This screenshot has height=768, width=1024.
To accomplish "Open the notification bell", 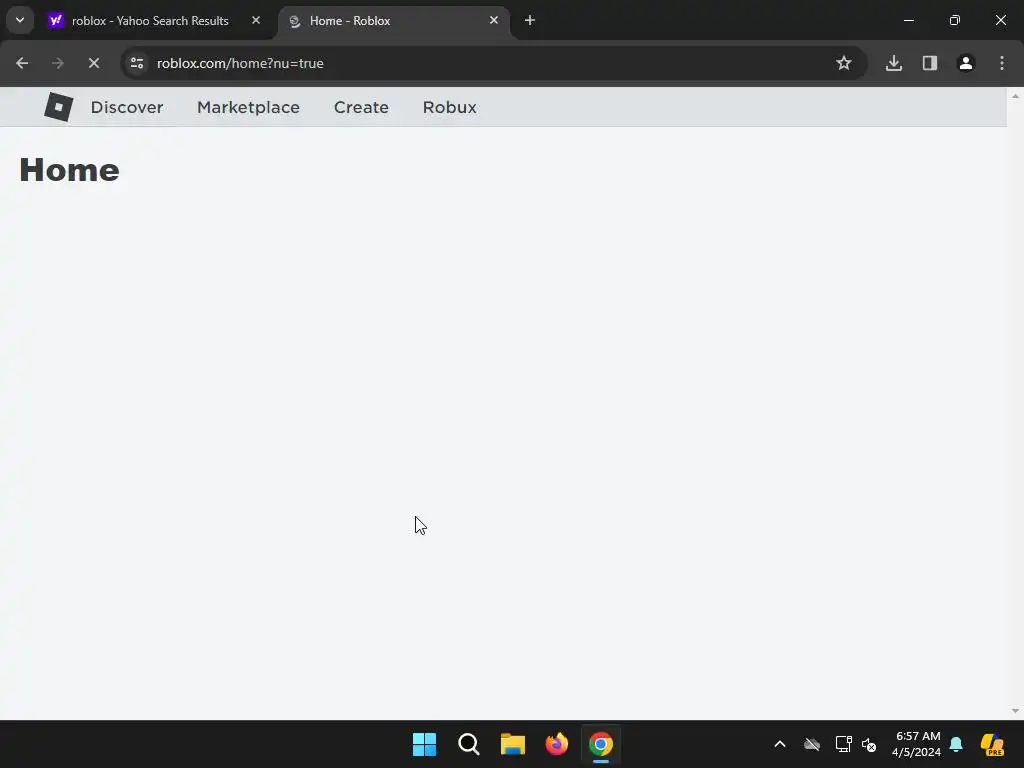I will tap(956, 744).
